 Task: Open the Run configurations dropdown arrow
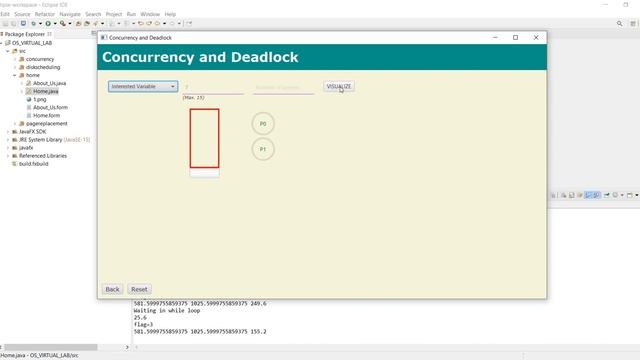click(x=55, y=24)
